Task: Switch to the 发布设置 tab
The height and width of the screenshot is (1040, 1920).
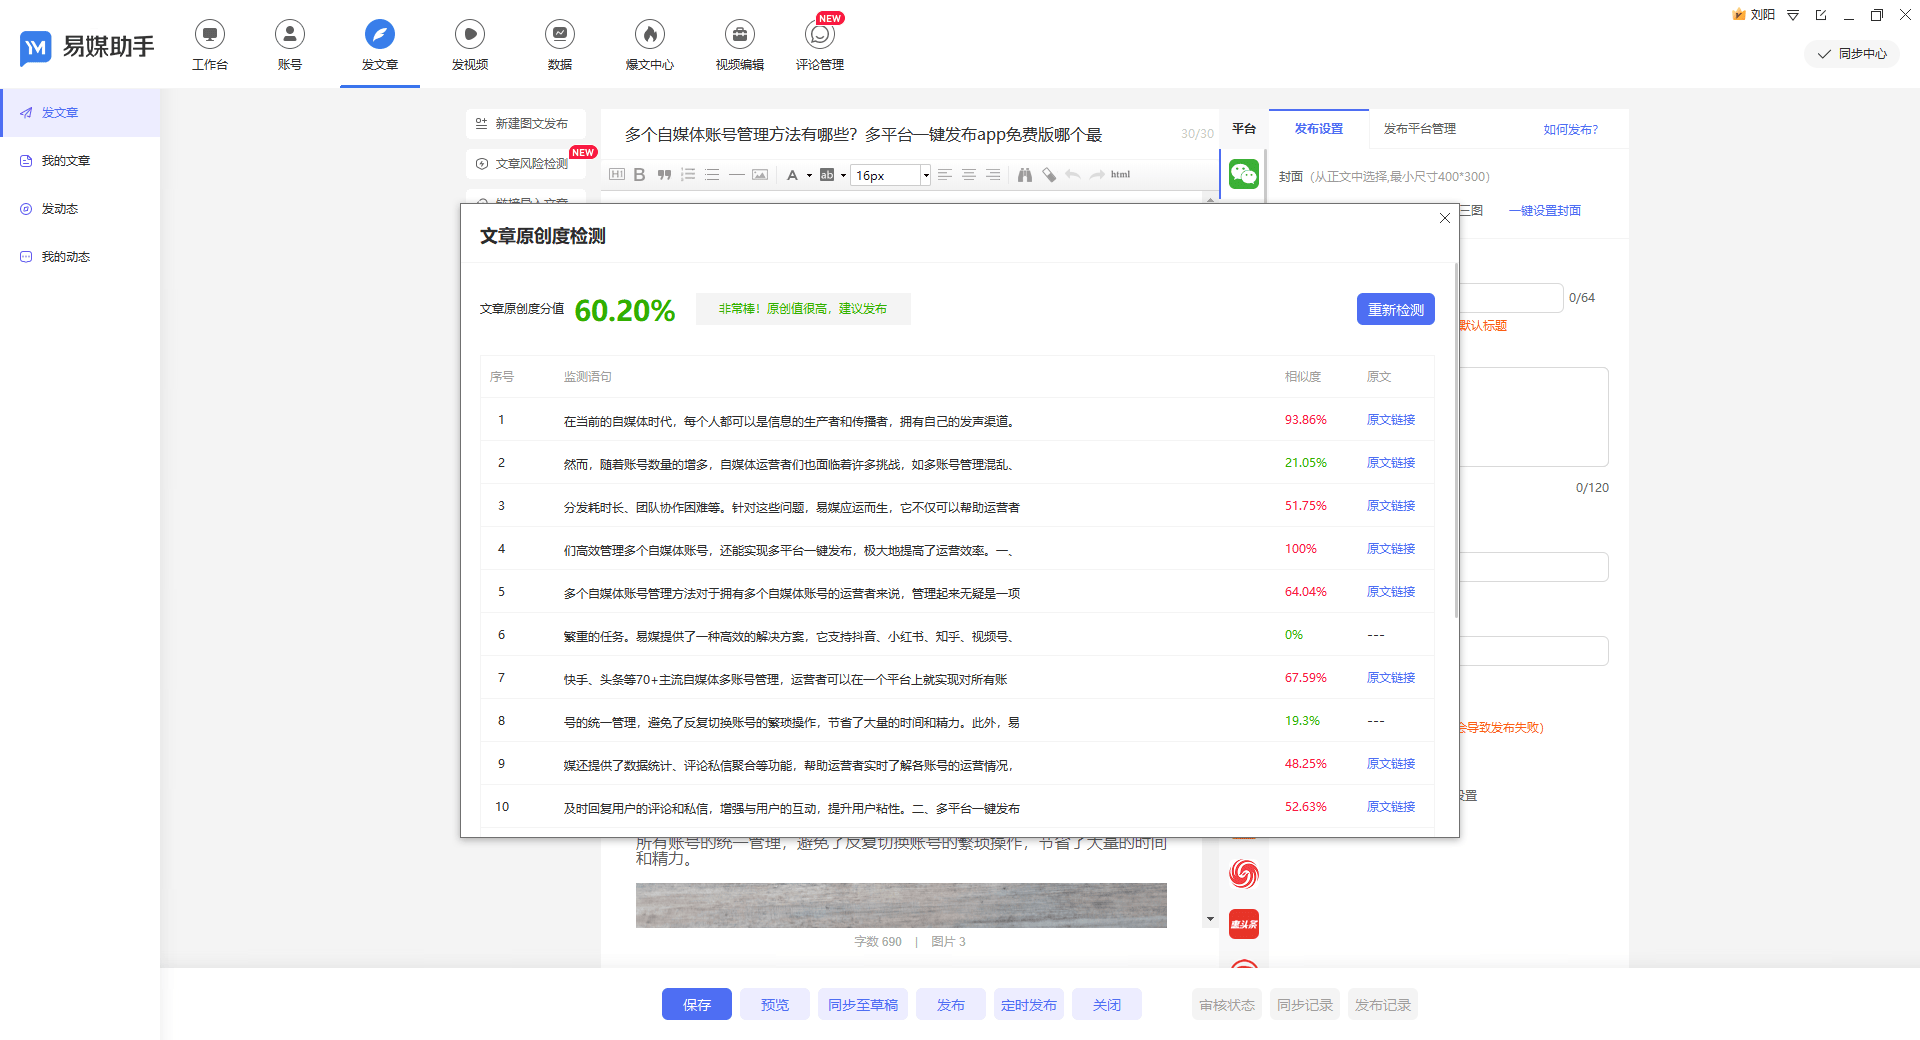Action: [x=1319, y=129]
